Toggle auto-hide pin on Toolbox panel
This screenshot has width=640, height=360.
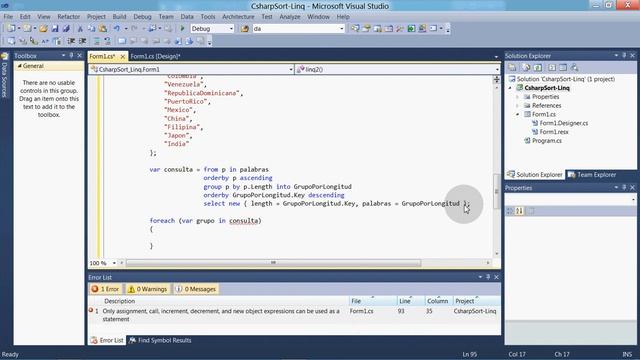point(71,56)
